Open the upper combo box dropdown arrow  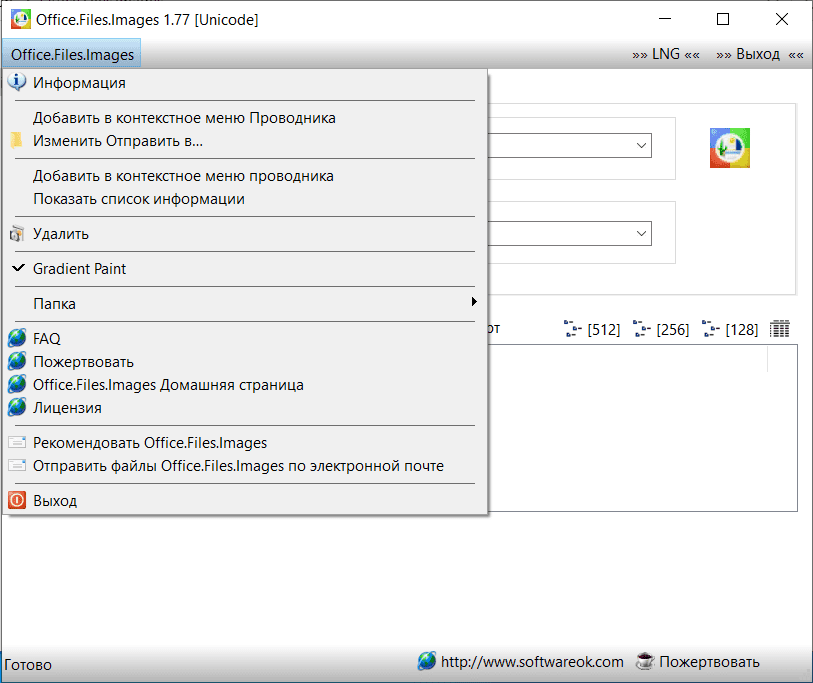tap(641, 146)
